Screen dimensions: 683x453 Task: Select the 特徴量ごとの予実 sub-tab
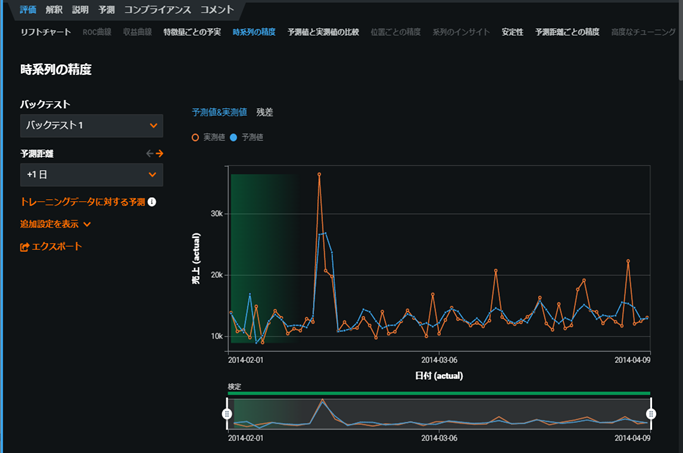pyautogui.click(x=192, y=32)
